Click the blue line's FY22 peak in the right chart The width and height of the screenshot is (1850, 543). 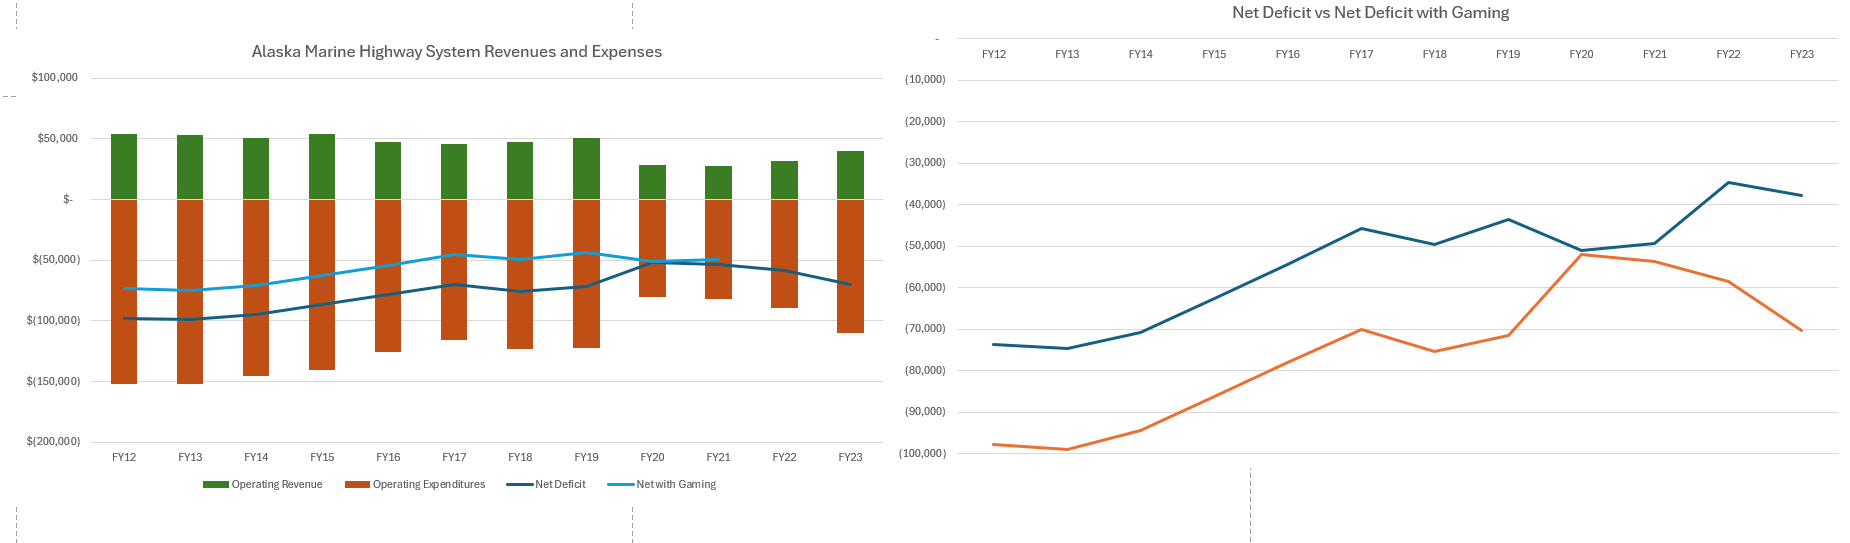tap(1728, 183)
